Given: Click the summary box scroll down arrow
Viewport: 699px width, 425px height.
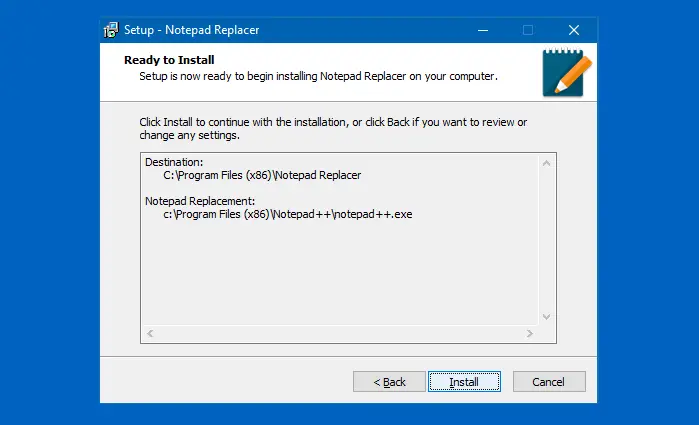Looking at the screenshot, I should pyautogui.click(x=547, y=317).
